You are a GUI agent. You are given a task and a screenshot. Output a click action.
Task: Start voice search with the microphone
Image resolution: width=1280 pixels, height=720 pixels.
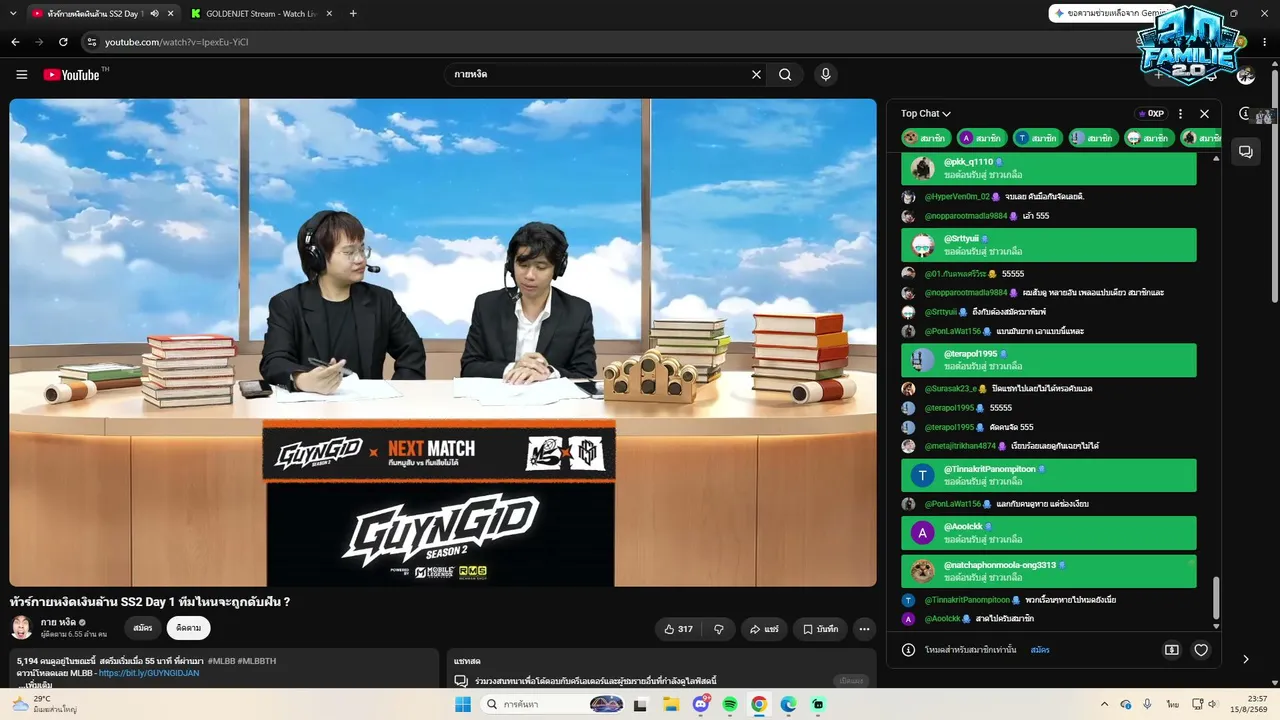coord(825,74)
